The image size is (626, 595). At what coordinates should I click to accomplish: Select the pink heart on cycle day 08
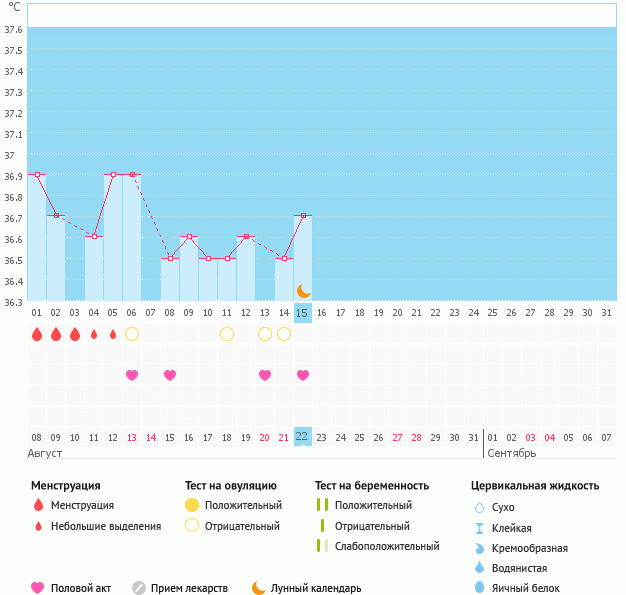tap(170, 375)
